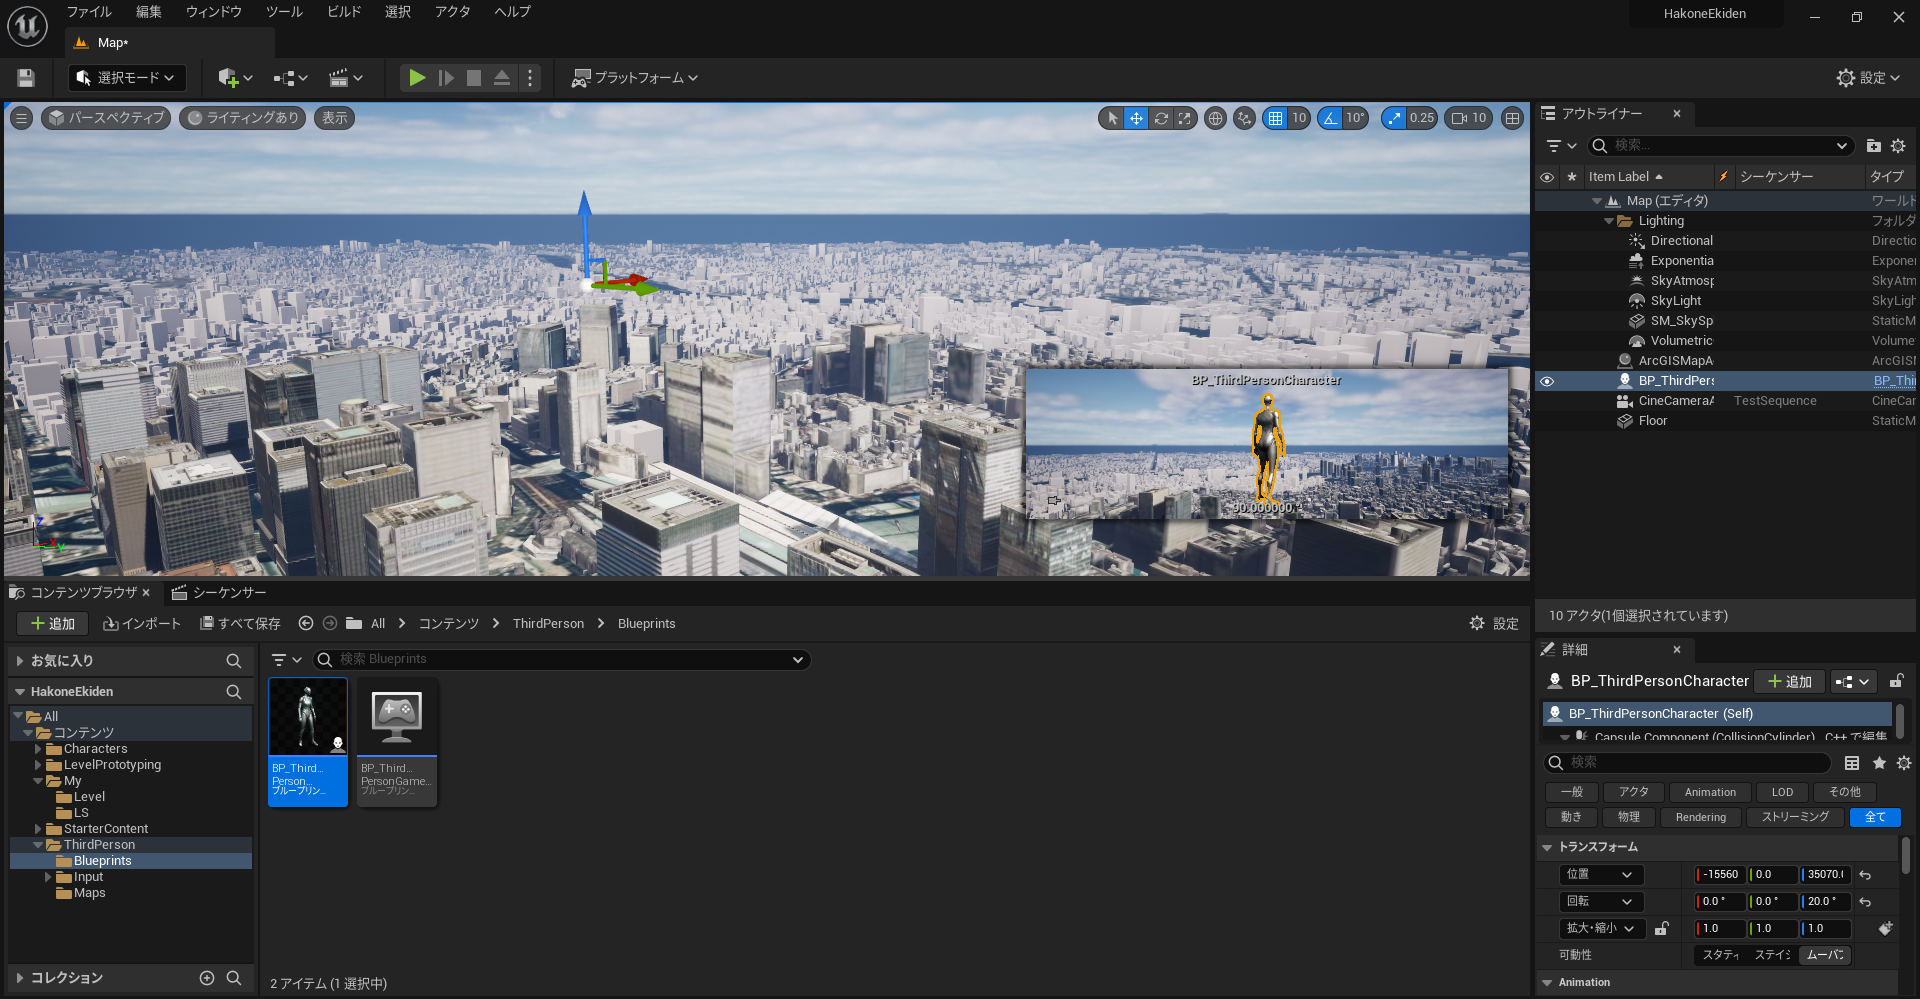
Task: Open the Outliner filter menu
Action: (1560, 146)
